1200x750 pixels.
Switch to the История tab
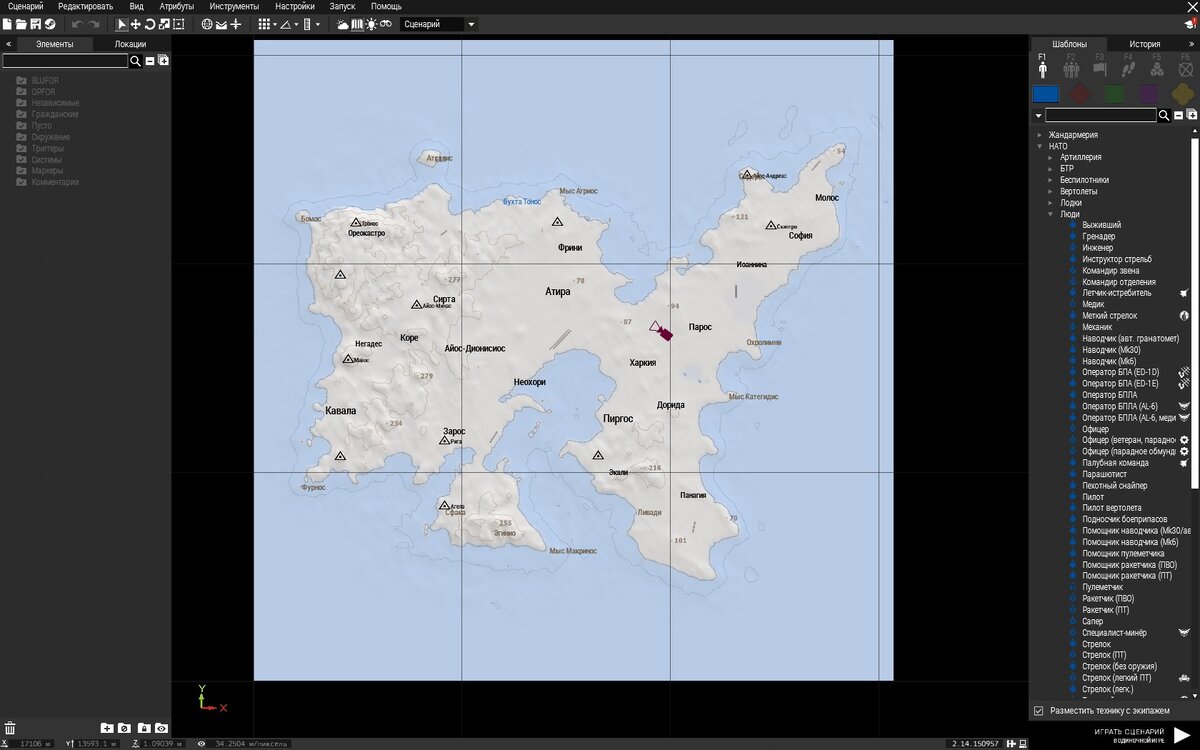tap(1145, 44)
